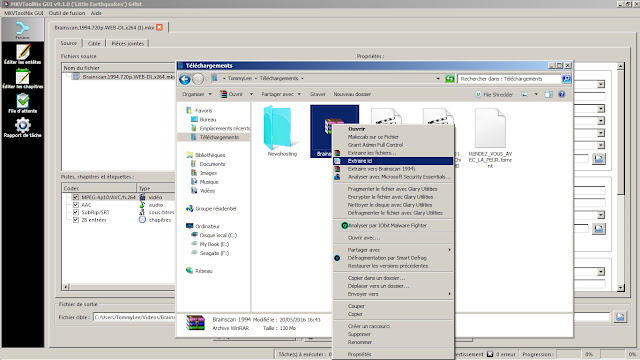Open Explorer help icon
Viewport: 640px width, 360px height.
562,94
